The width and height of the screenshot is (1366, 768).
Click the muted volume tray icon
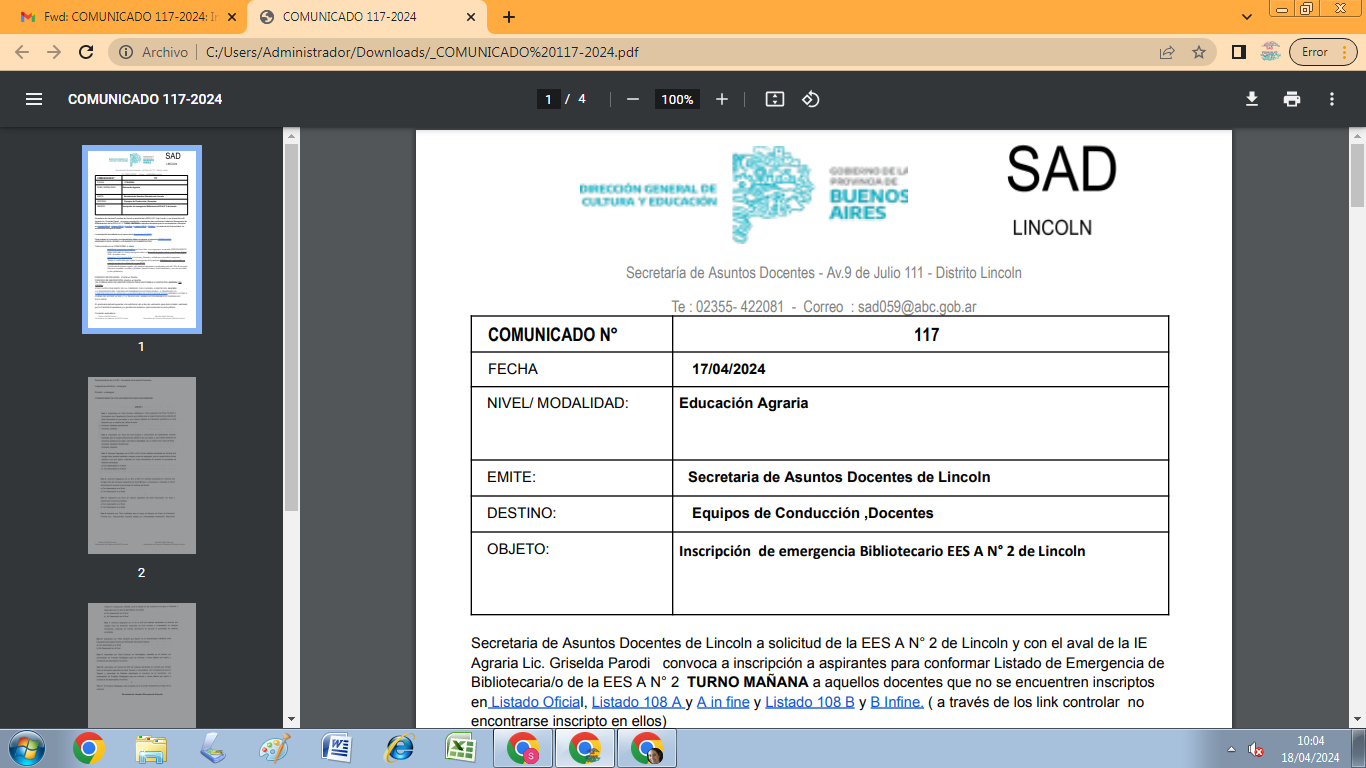[x=1256, y=749]
